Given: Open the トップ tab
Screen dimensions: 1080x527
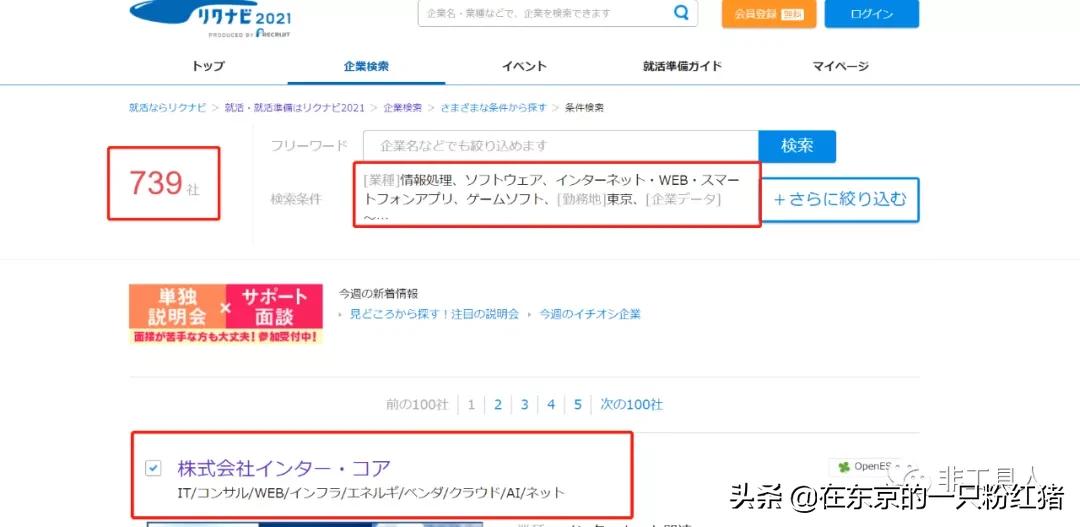Looking at the screenshot, I should point(208,66).
